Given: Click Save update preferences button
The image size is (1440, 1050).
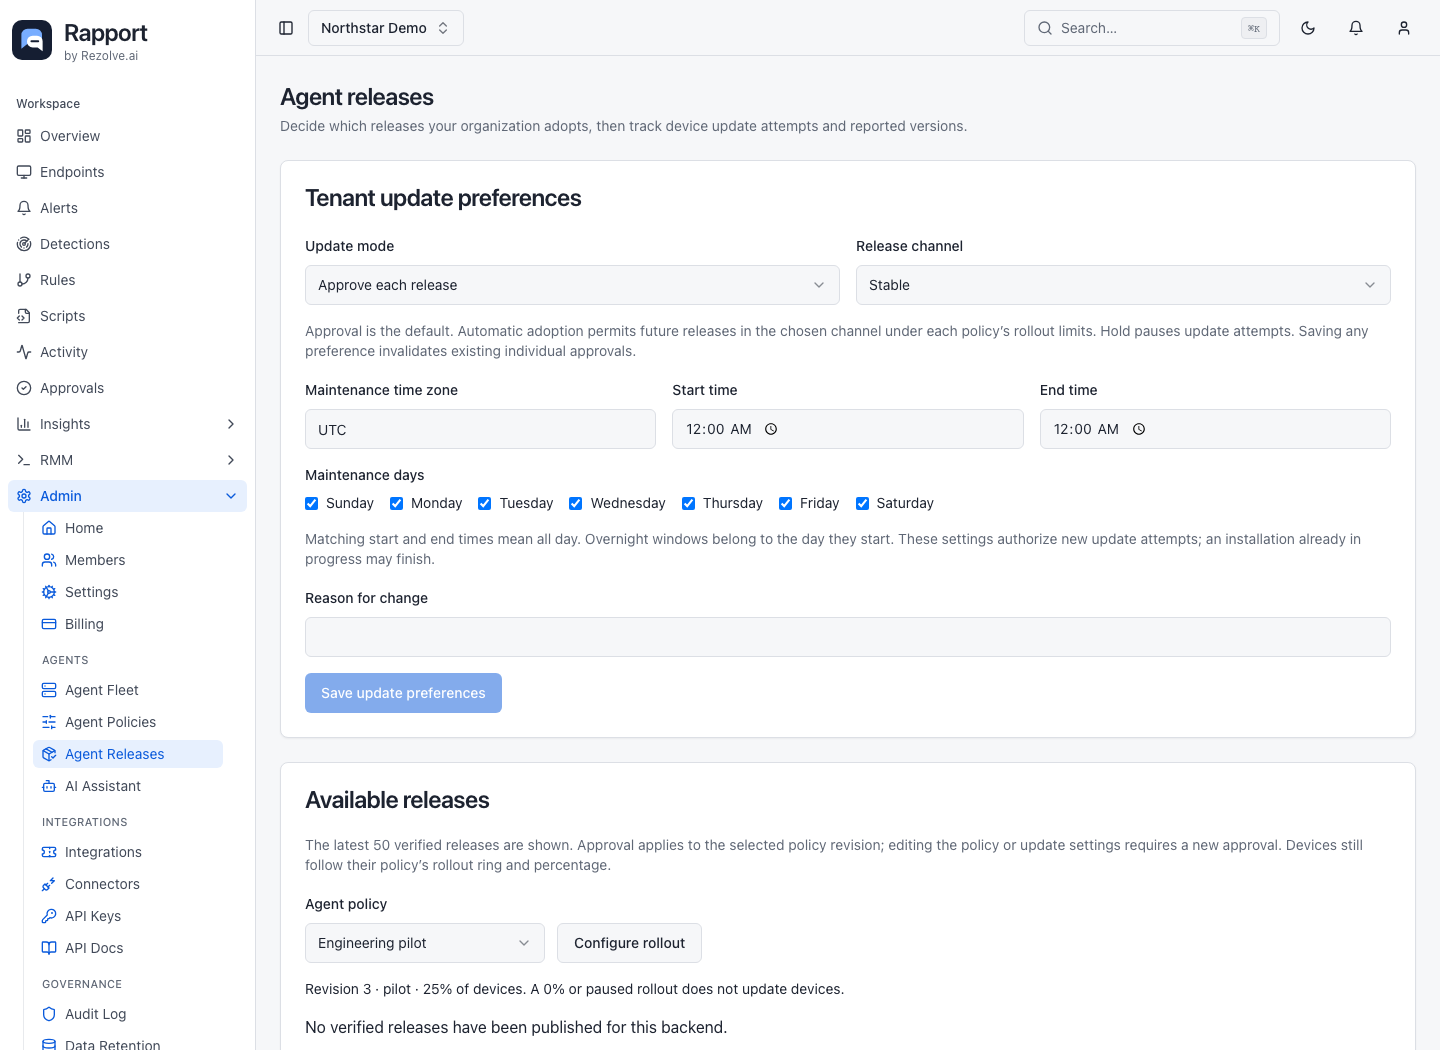Looking at the screenshot, I should click(x=403, y=693).
